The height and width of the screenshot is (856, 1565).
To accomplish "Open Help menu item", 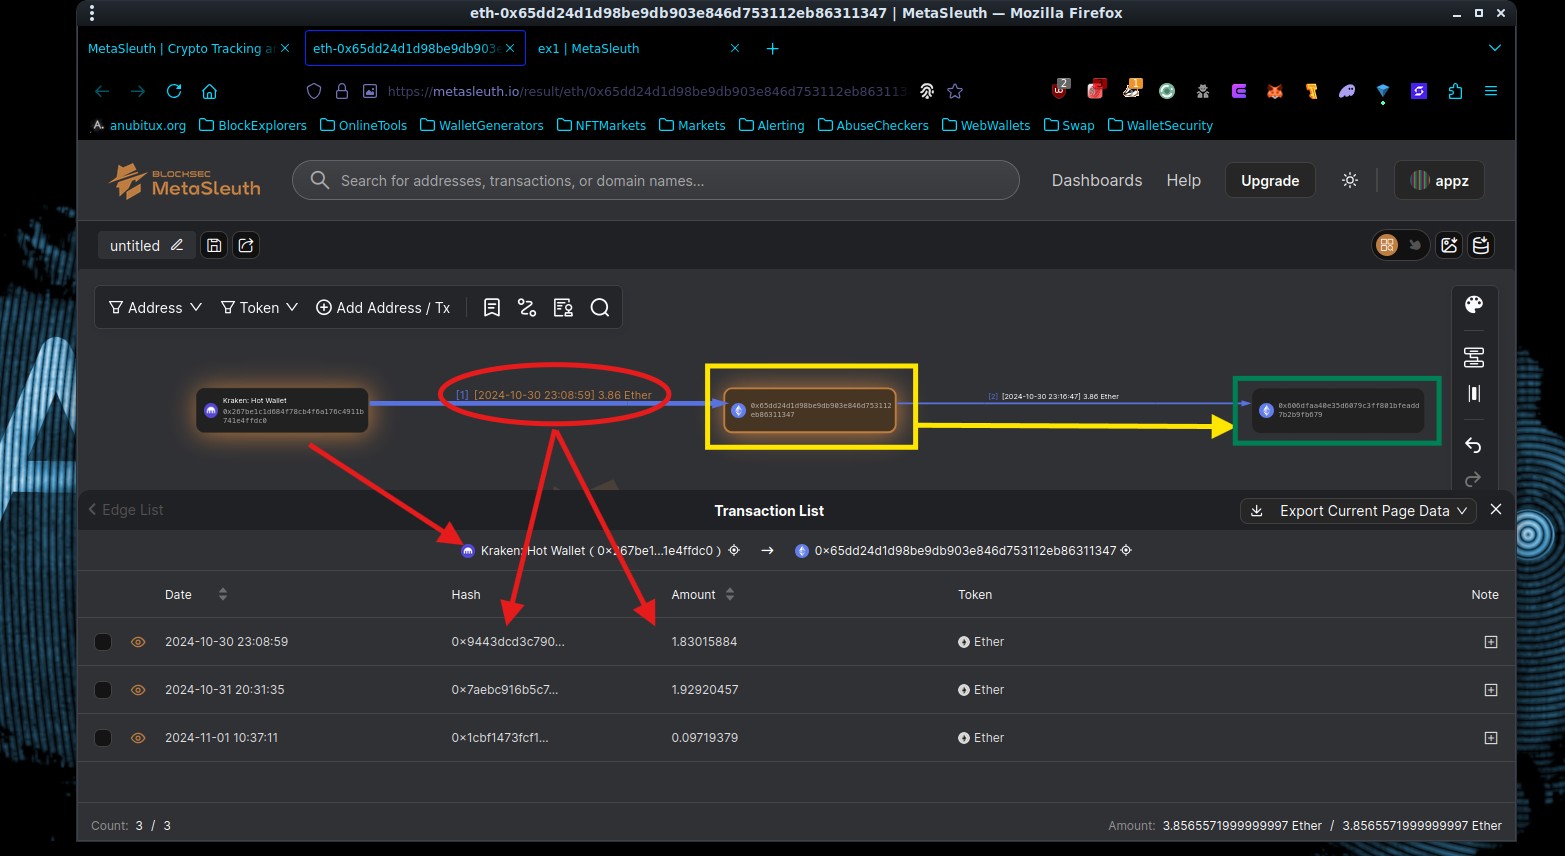I will coord(1183,180).
